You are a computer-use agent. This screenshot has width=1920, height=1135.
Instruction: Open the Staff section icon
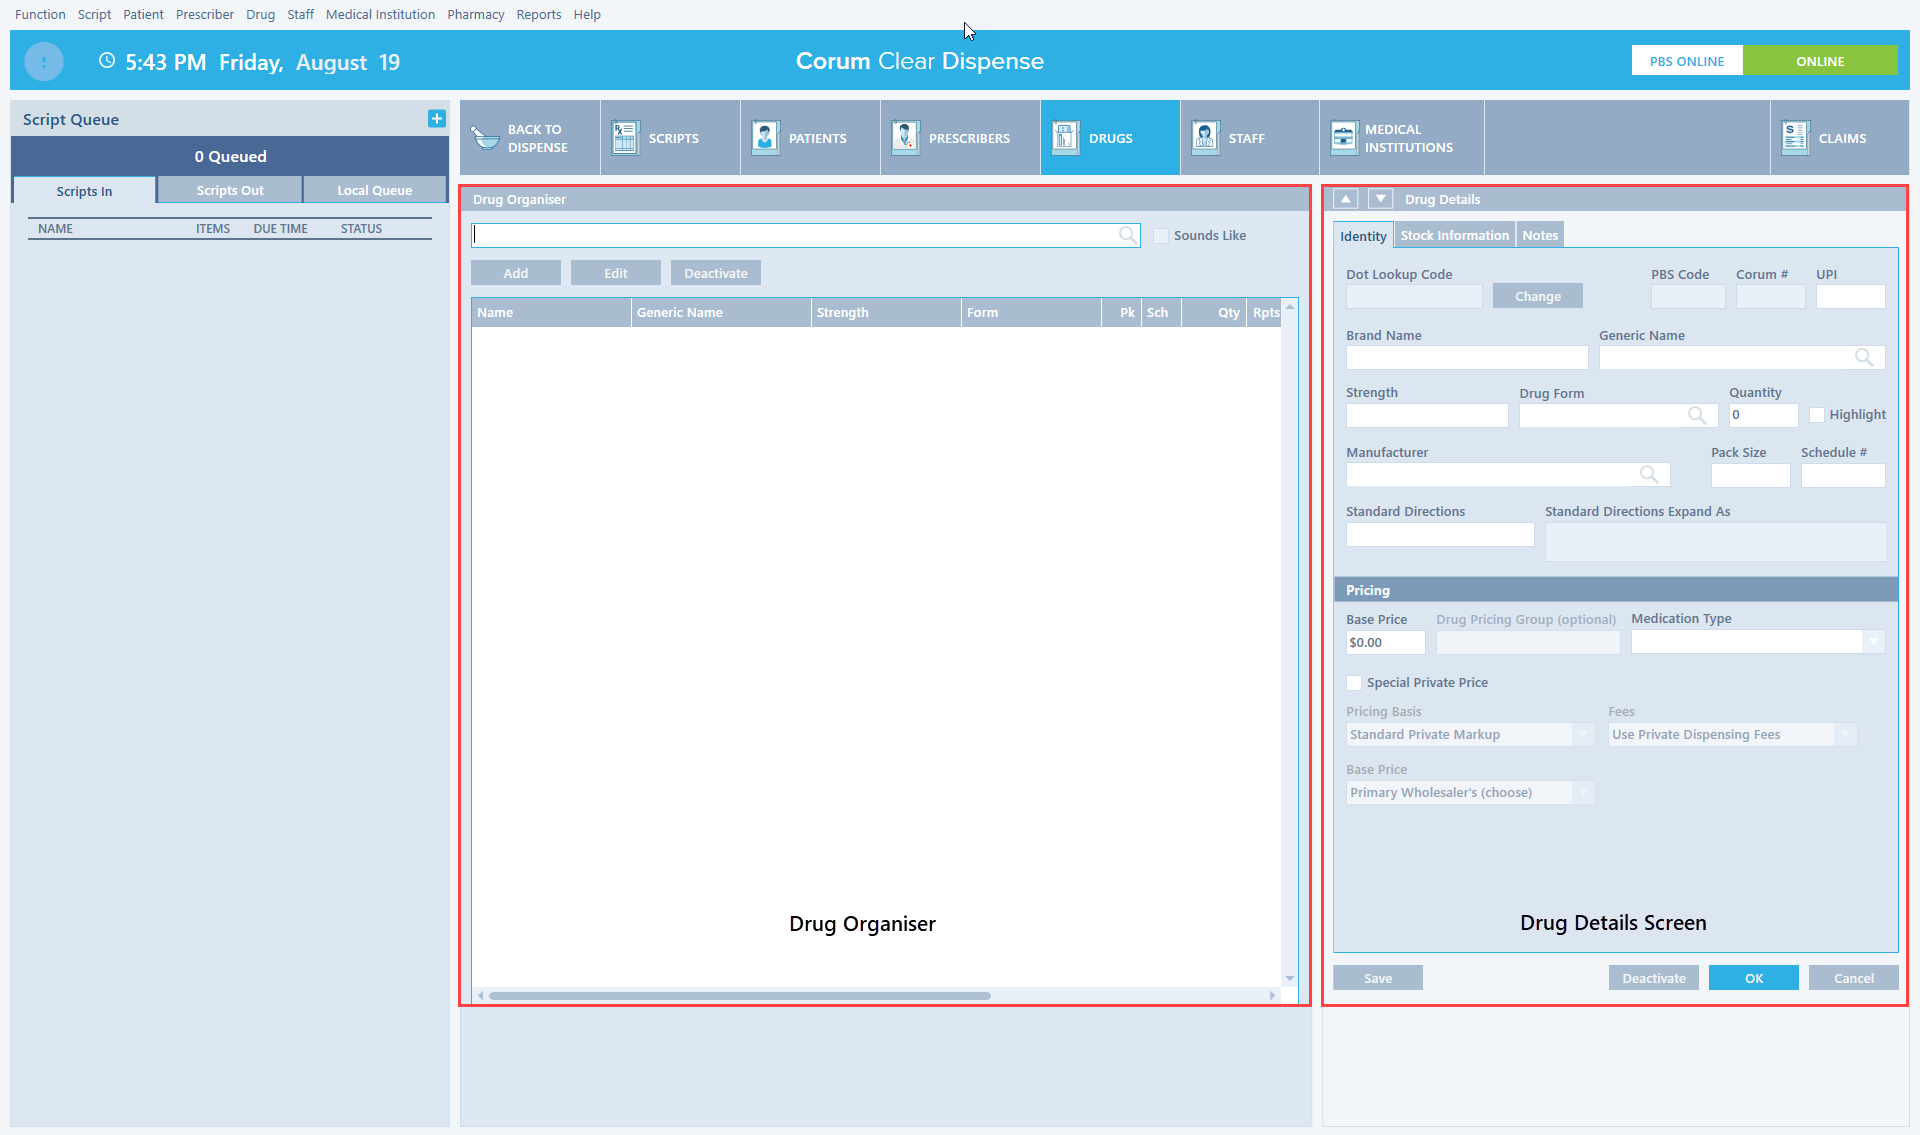click(1205, 138)
